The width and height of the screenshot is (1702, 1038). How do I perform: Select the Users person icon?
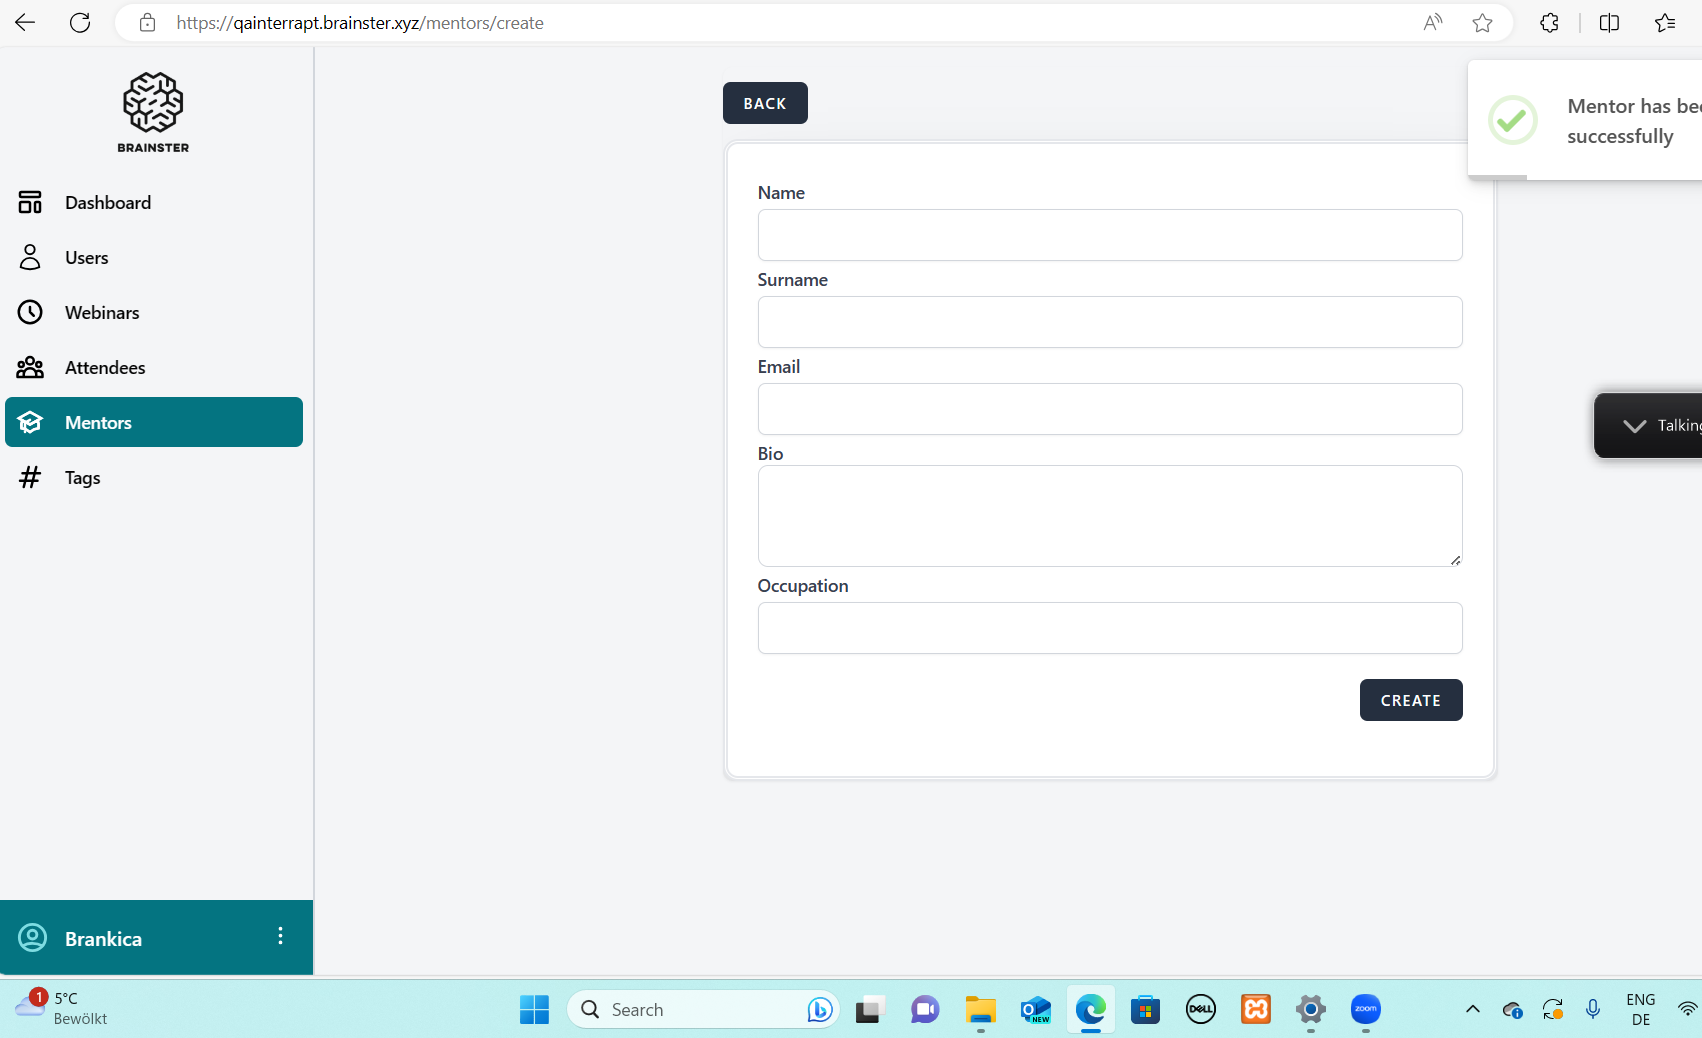[30, 258]
